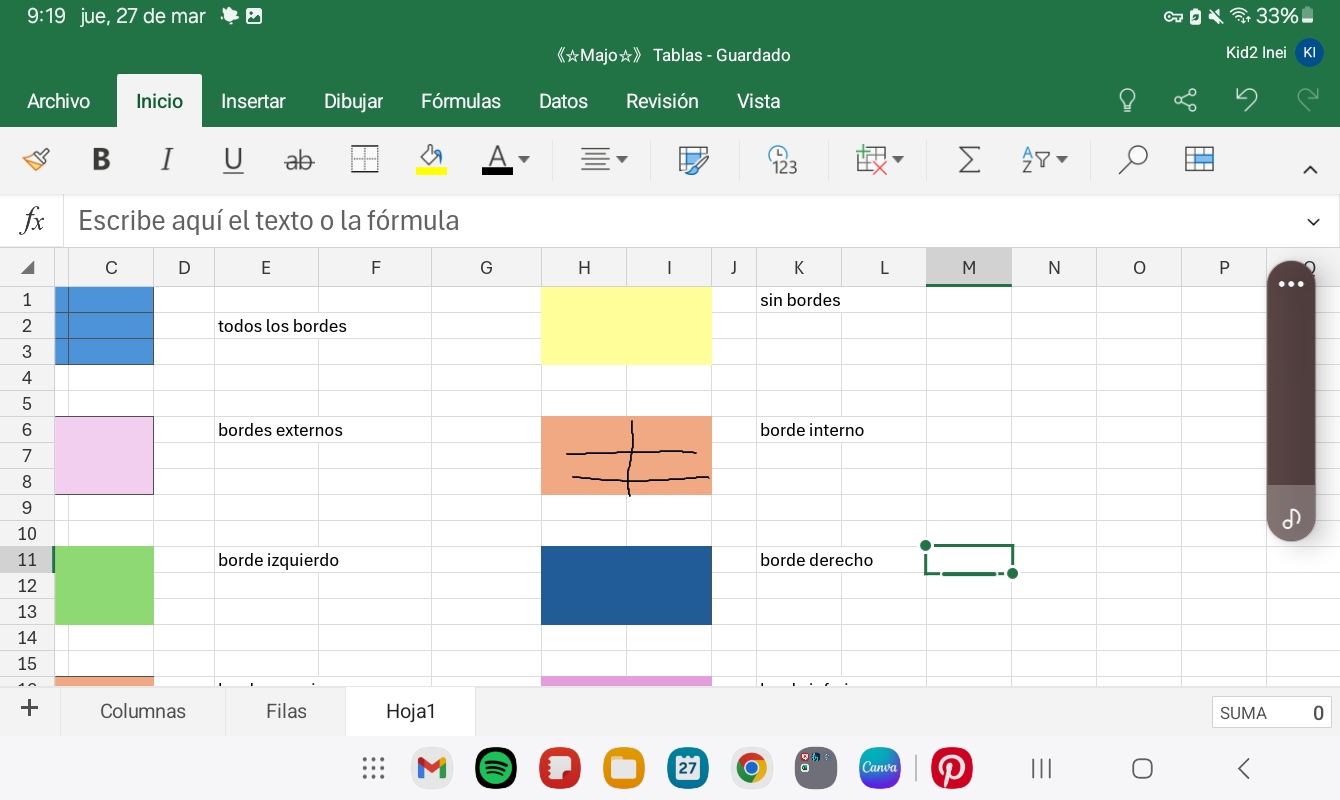Image resolution: width=1340 pixels, height=800 pixels.
Task: Apply the yellow fill color bucket
Action: [x=431, y=159]
